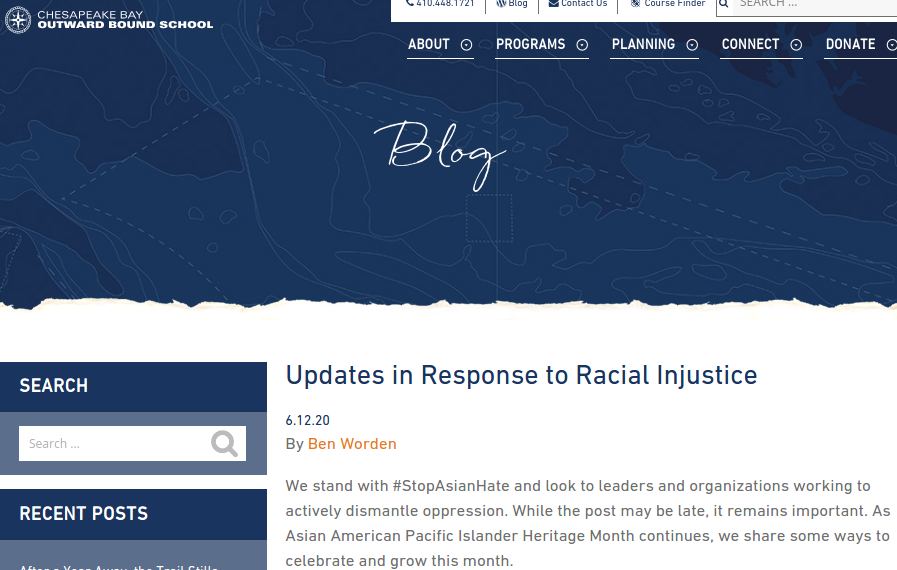Select the post date 6.12.20
Viewport: 897px width, 570px height.
coord(308,421)
